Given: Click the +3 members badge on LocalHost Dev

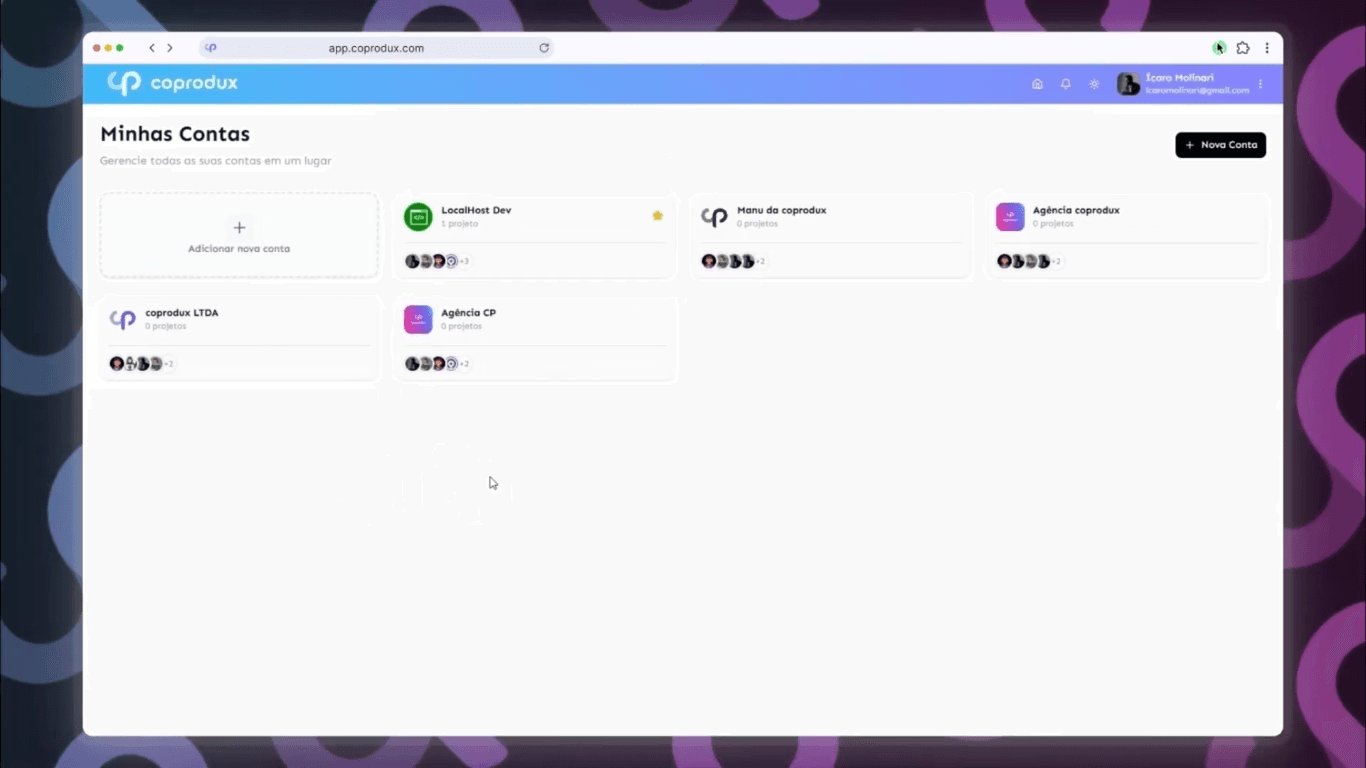Looking at the screenshot, I should pyautogui.click(x=463, y=262).
